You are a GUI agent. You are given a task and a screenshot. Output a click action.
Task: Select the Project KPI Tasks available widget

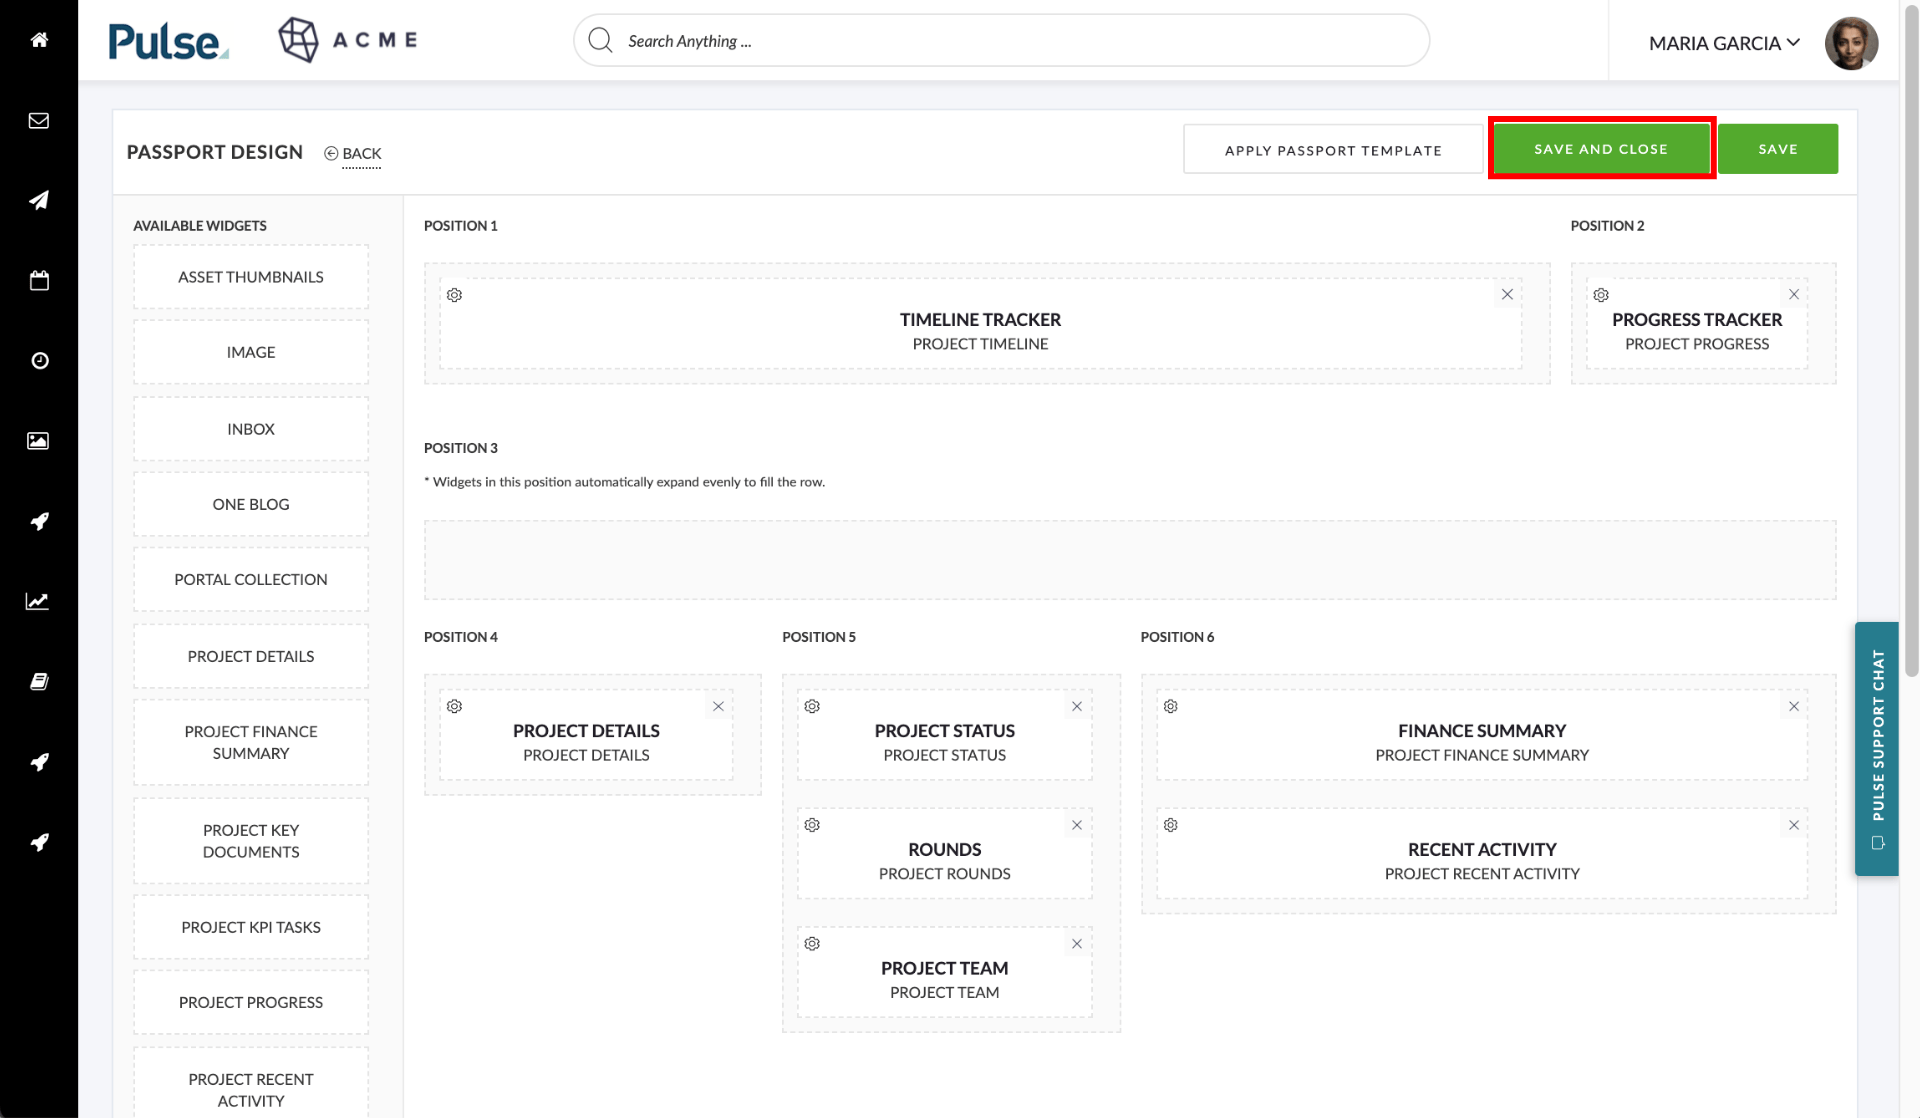point(251,927)
